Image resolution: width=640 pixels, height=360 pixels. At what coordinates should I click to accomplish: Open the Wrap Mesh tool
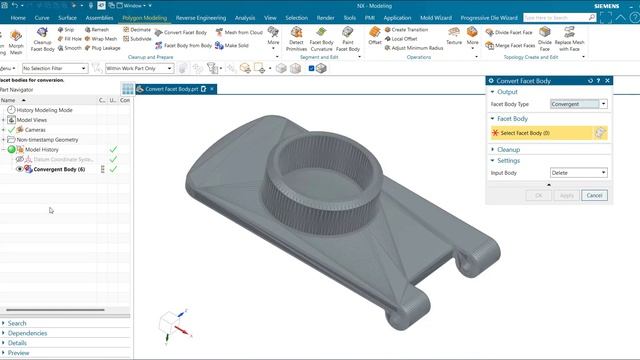coord(101,39)
